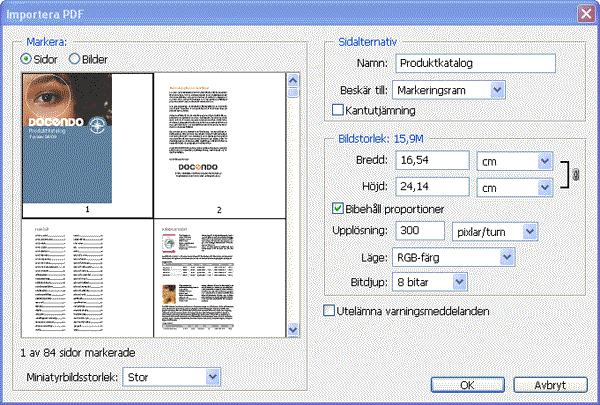Image resolution: width=600 pixels, height=405 pixels.
Task: Click the Namn text field
Action: 475,64
